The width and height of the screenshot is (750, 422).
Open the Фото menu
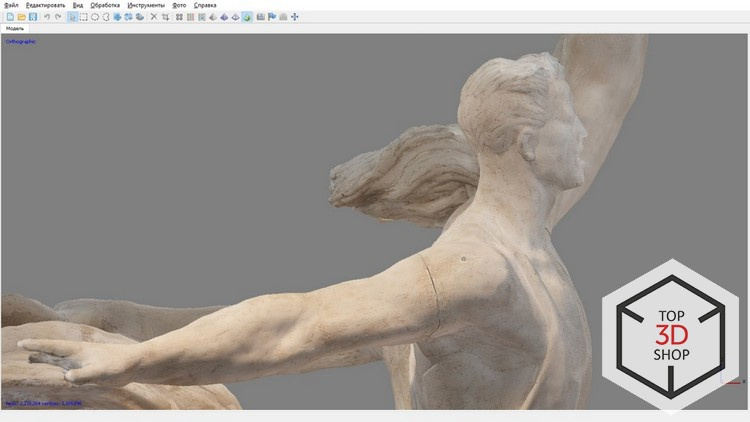pyautogui.click(x=179, y=5)
